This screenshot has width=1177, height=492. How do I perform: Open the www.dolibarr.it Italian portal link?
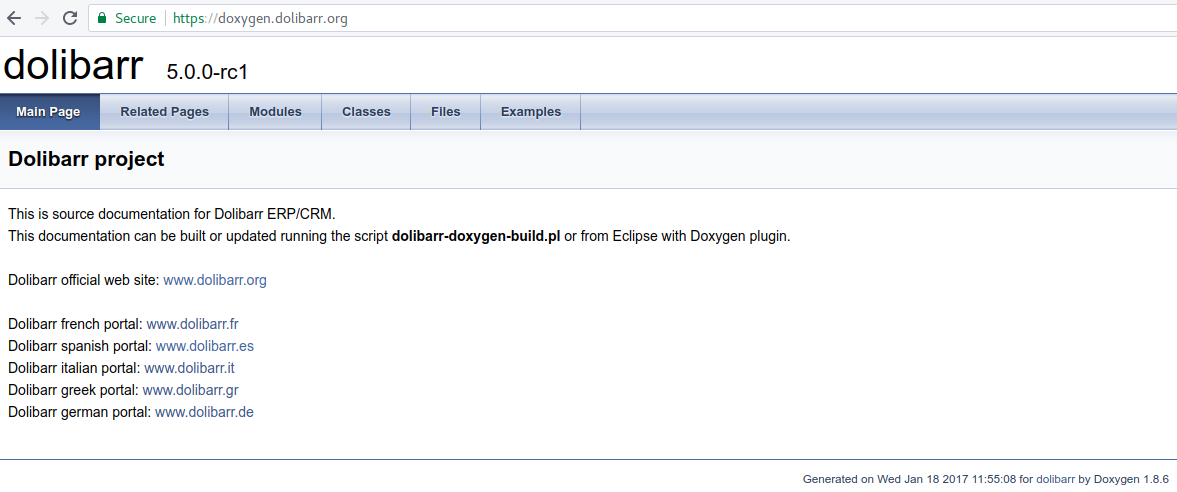[189, 368]
